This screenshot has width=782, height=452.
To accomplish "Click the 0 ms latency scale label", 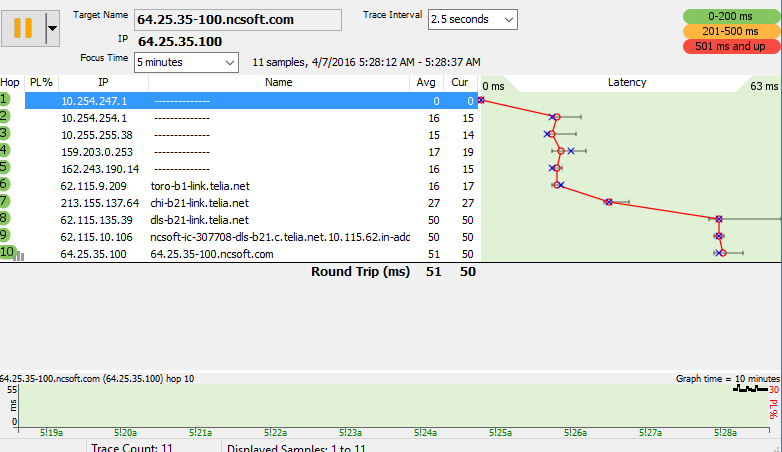I will 493,86.
